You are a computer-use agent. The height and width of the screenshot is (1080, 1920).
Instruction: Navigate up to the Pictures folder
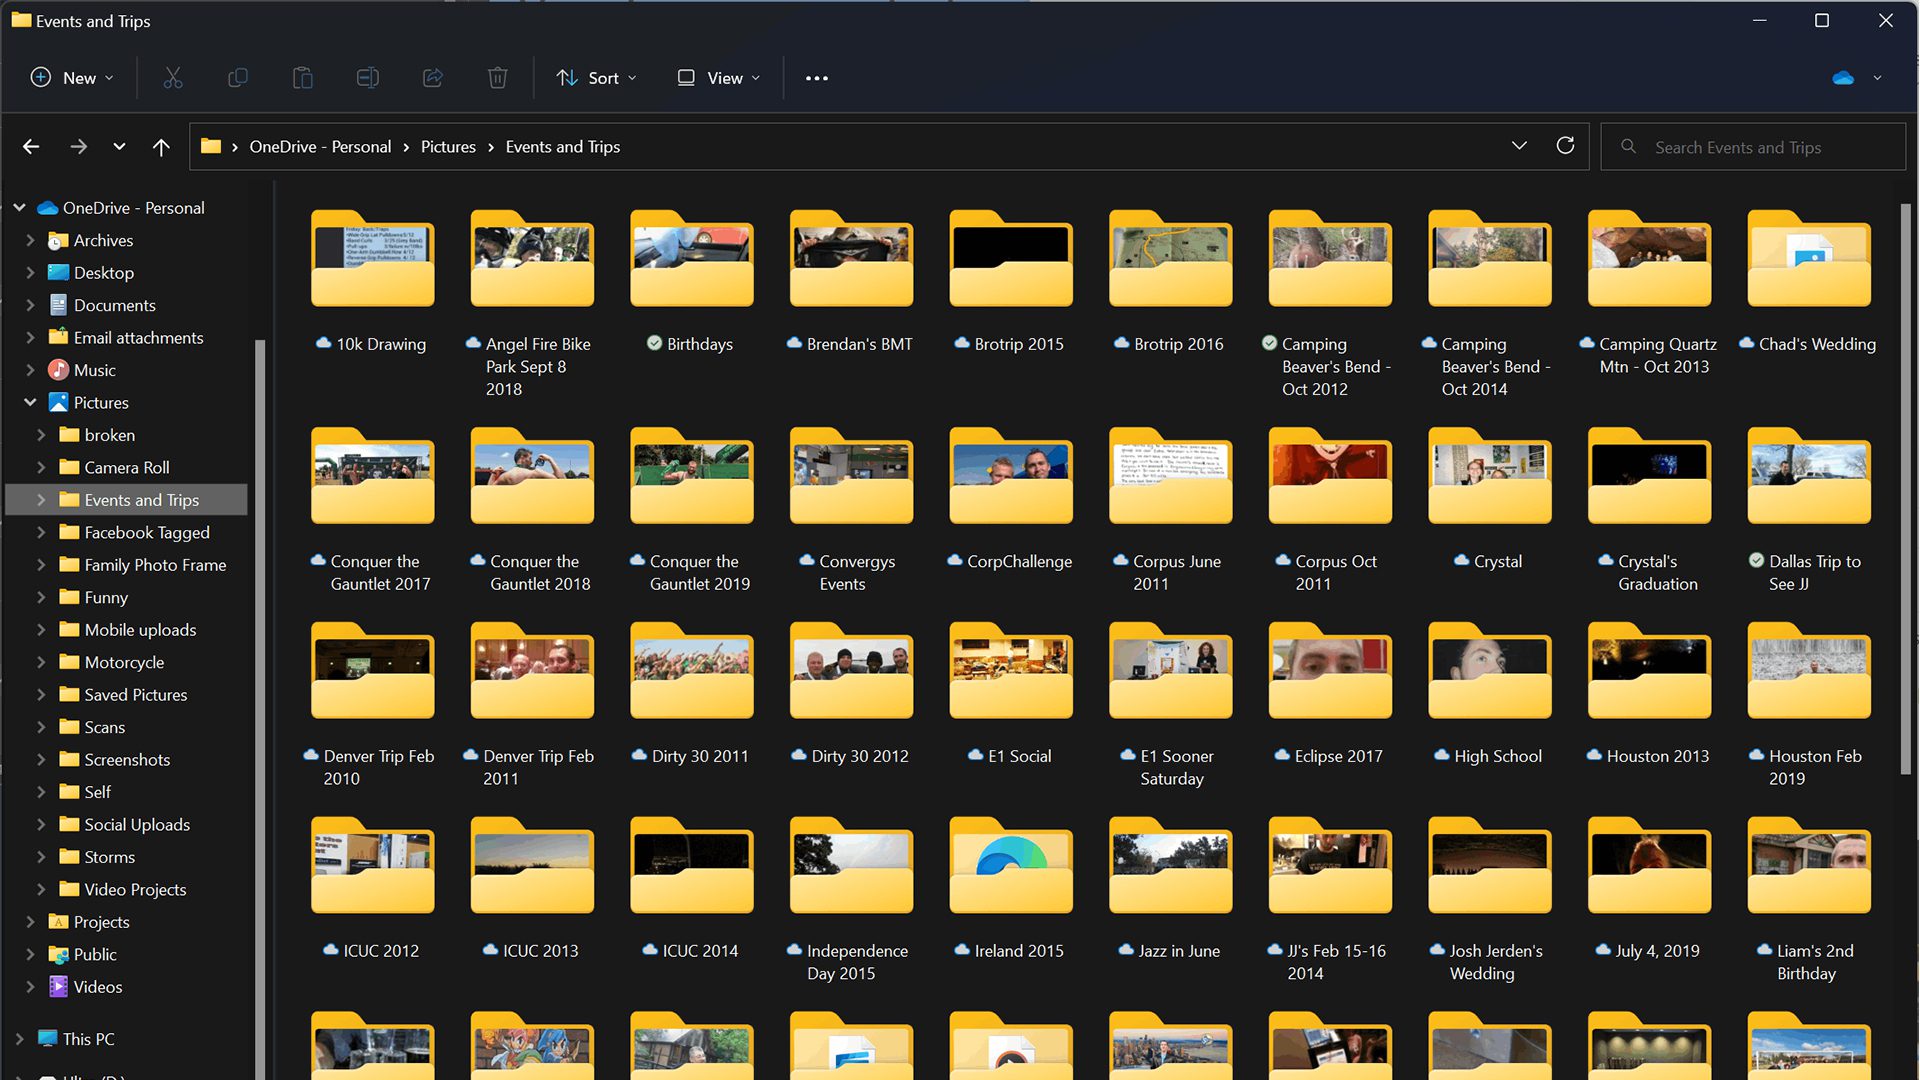point(161,146)
